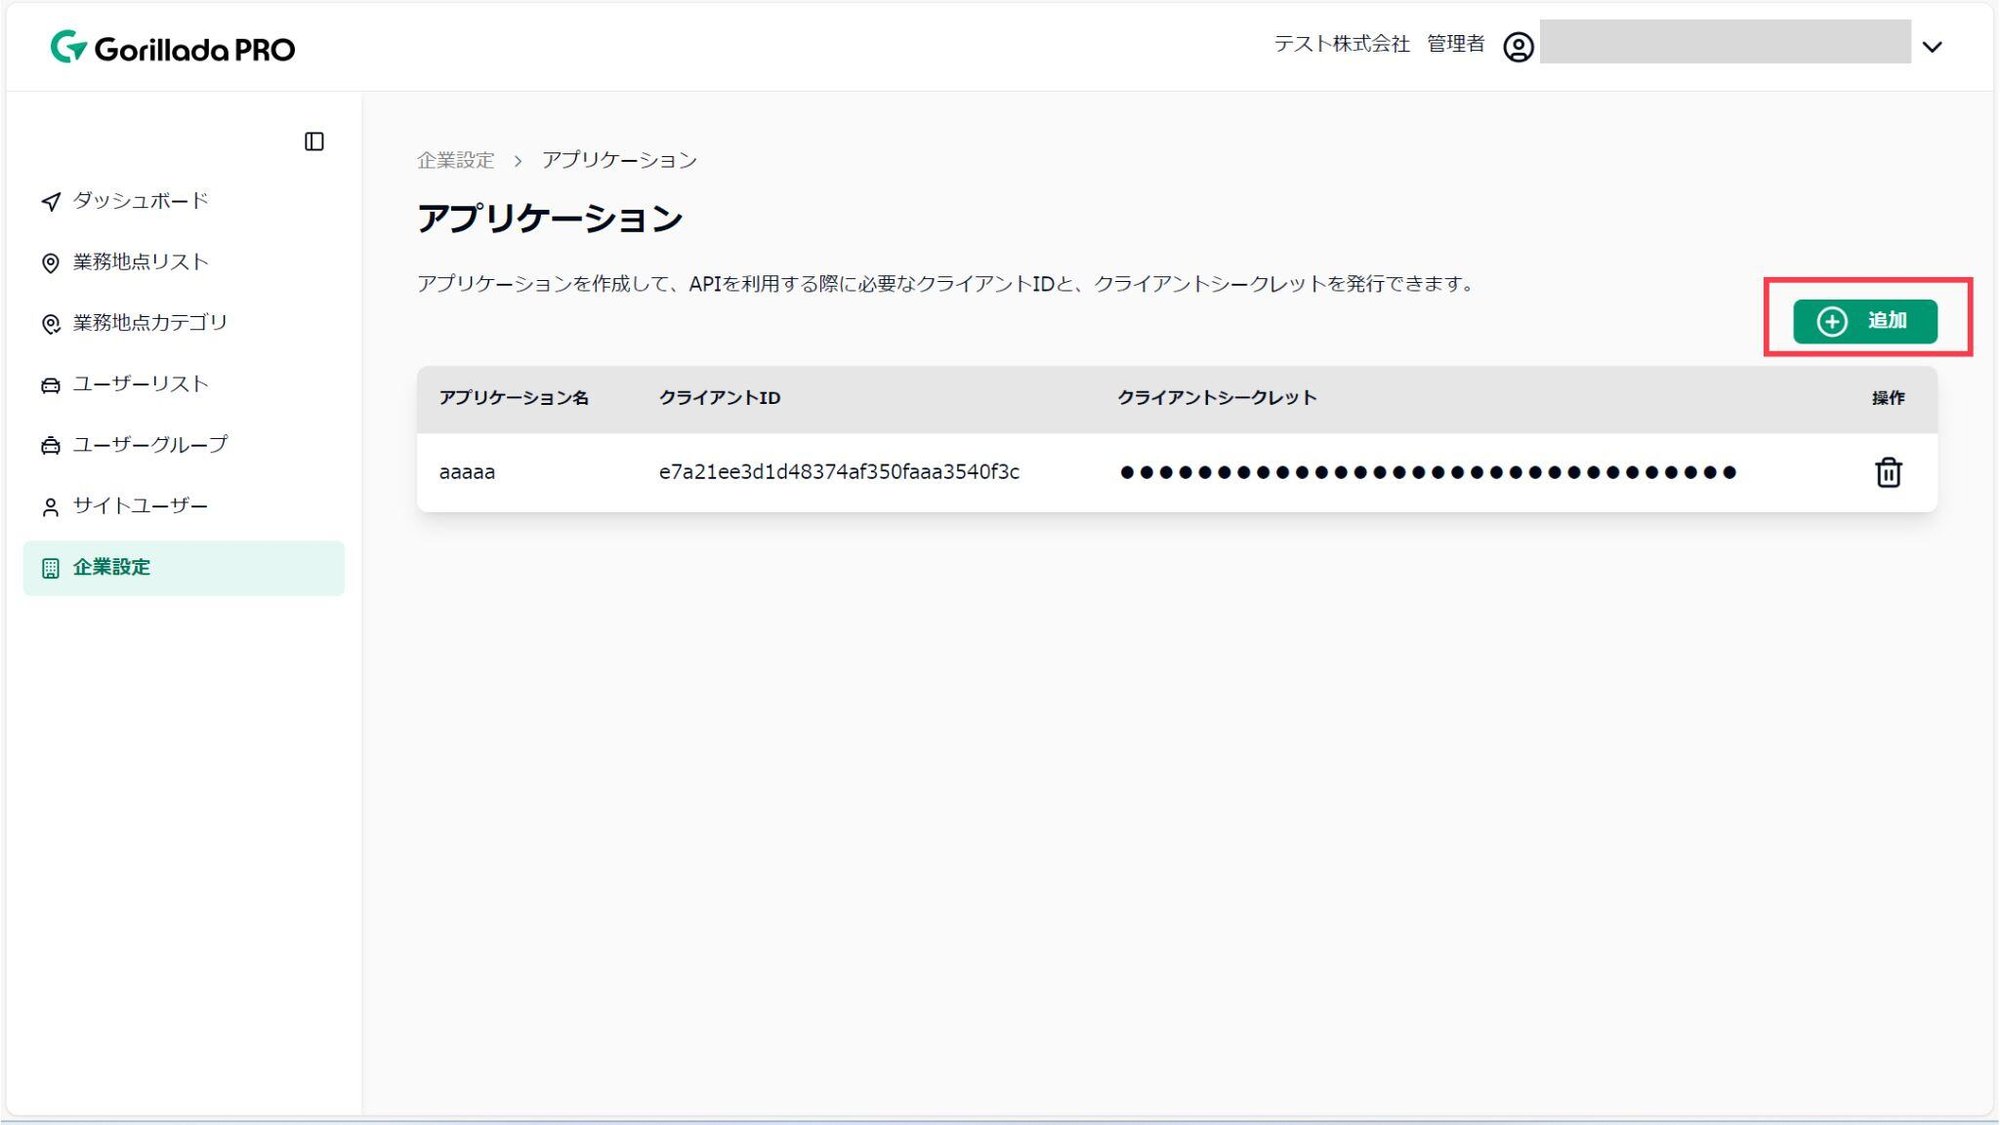Click the client ID e7a21ee3d1d48374af350faaa3540f3c
The height and width of the screenshot is (1125, 2000).
[x=839, y=472]
